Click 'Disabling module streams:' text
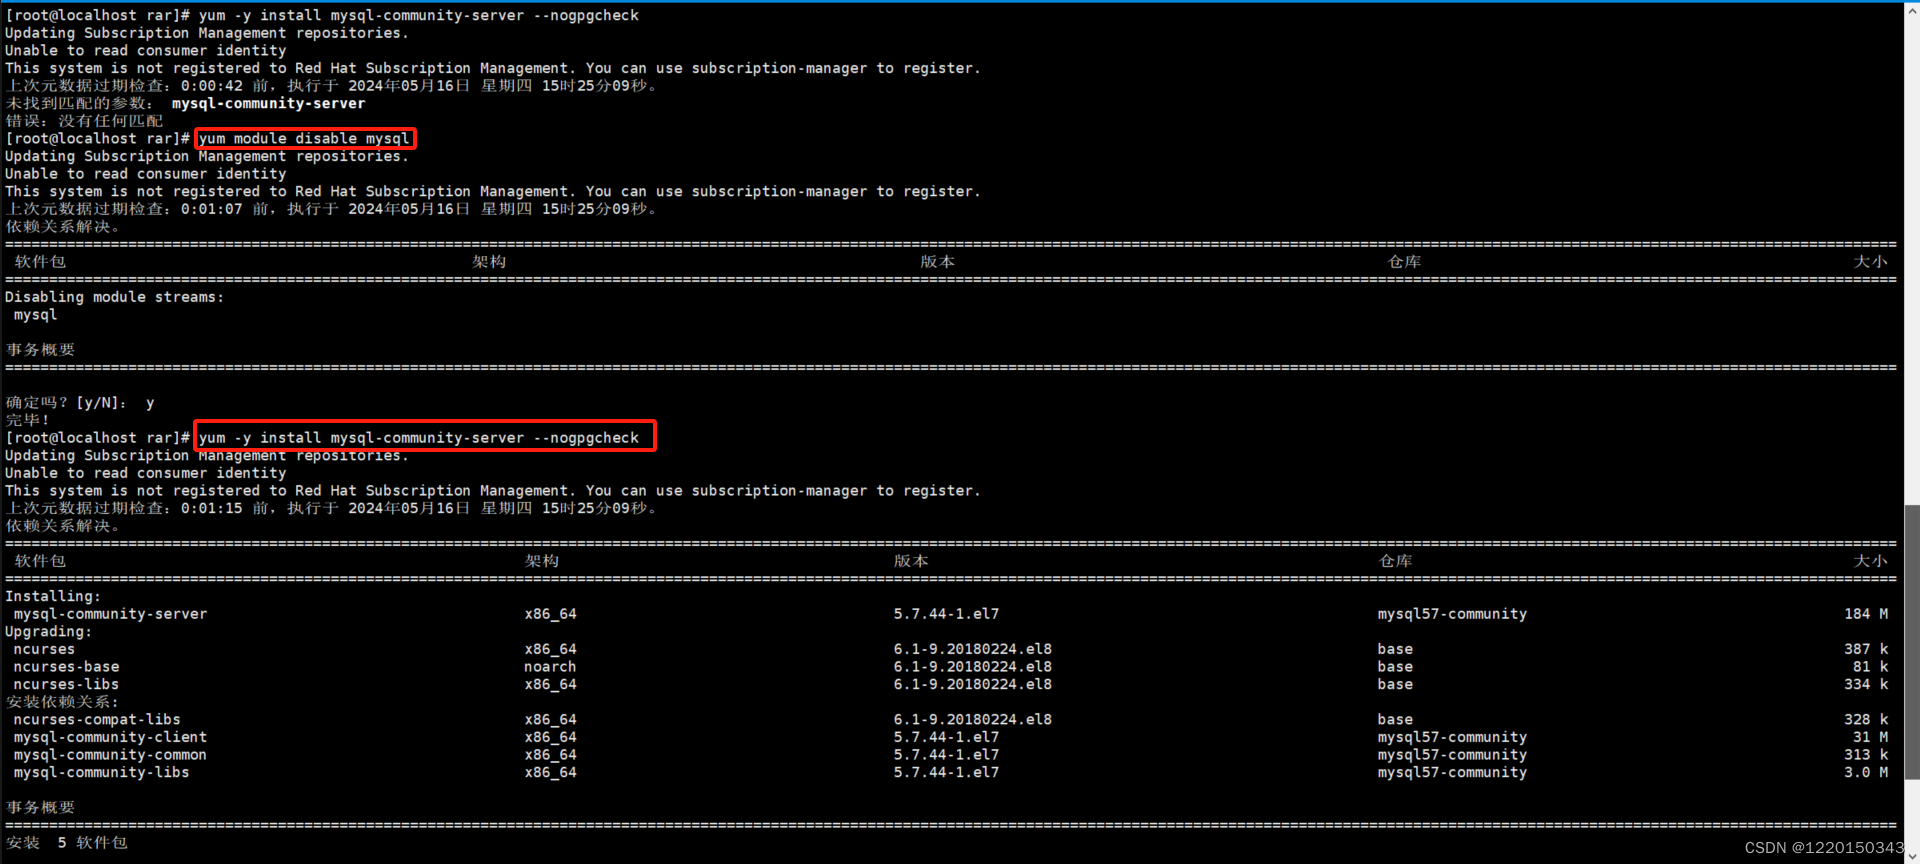 tap(115, 297)
